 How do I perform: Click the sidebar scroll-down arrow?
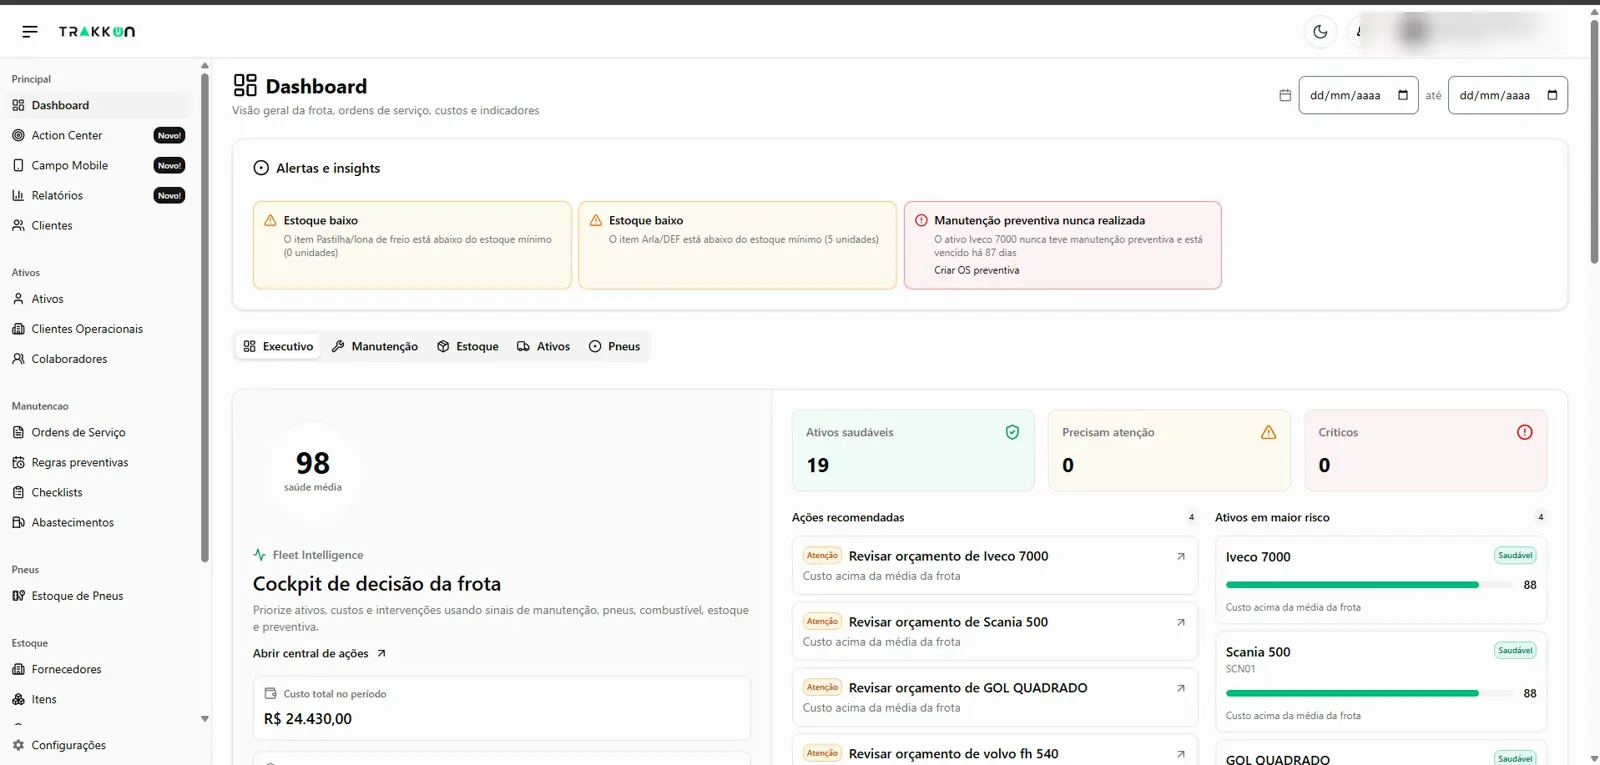click(x=205, y=719)
